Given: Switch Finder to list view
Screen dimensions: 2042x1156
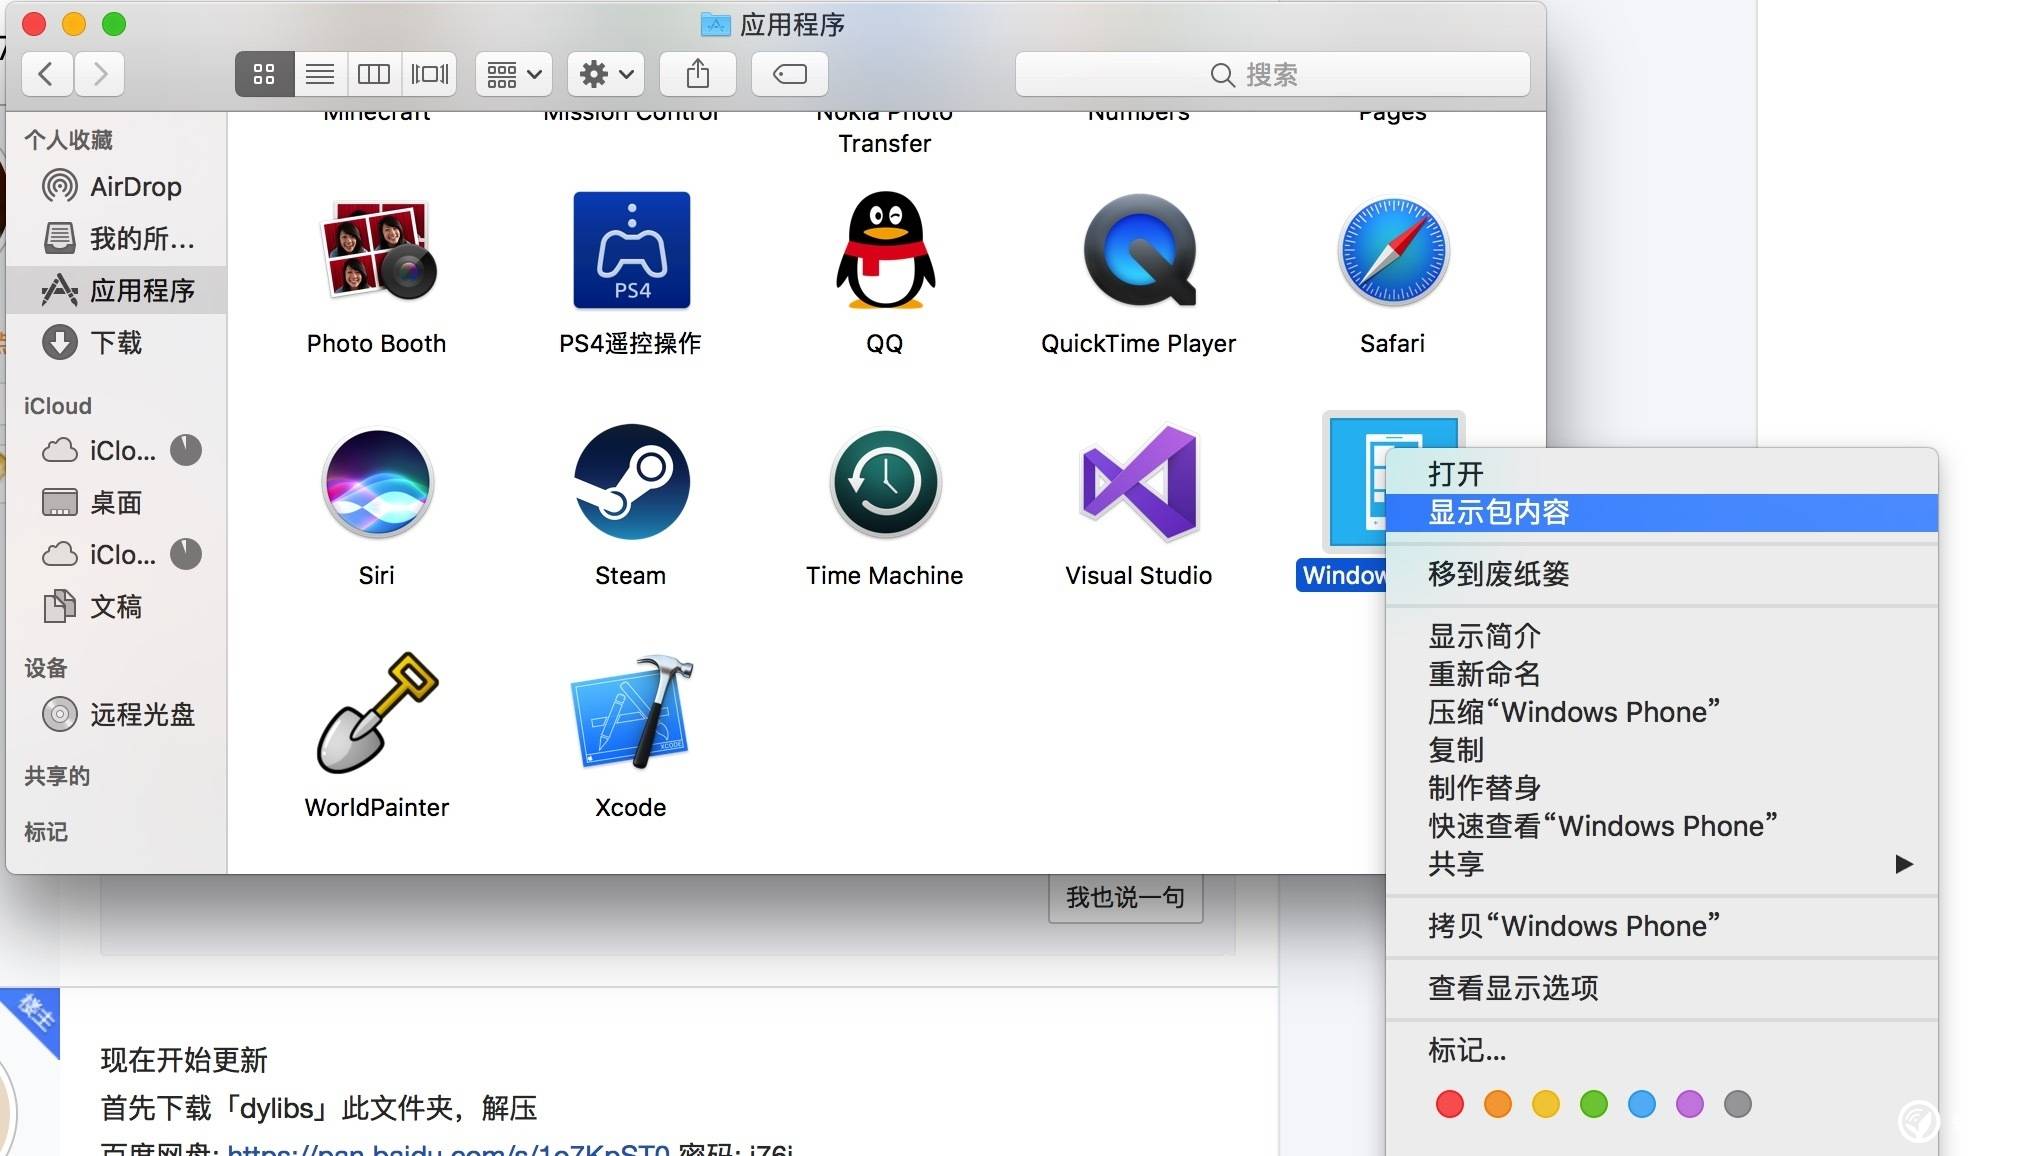Looking at the screenshot, I should pyautogui.click(x=320, y=74).
